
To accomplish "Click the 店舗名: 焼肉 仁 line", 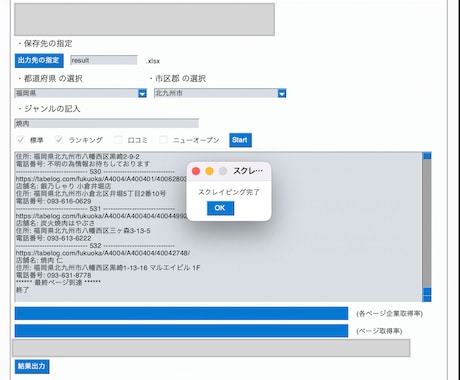I will [x=39, y=260].
